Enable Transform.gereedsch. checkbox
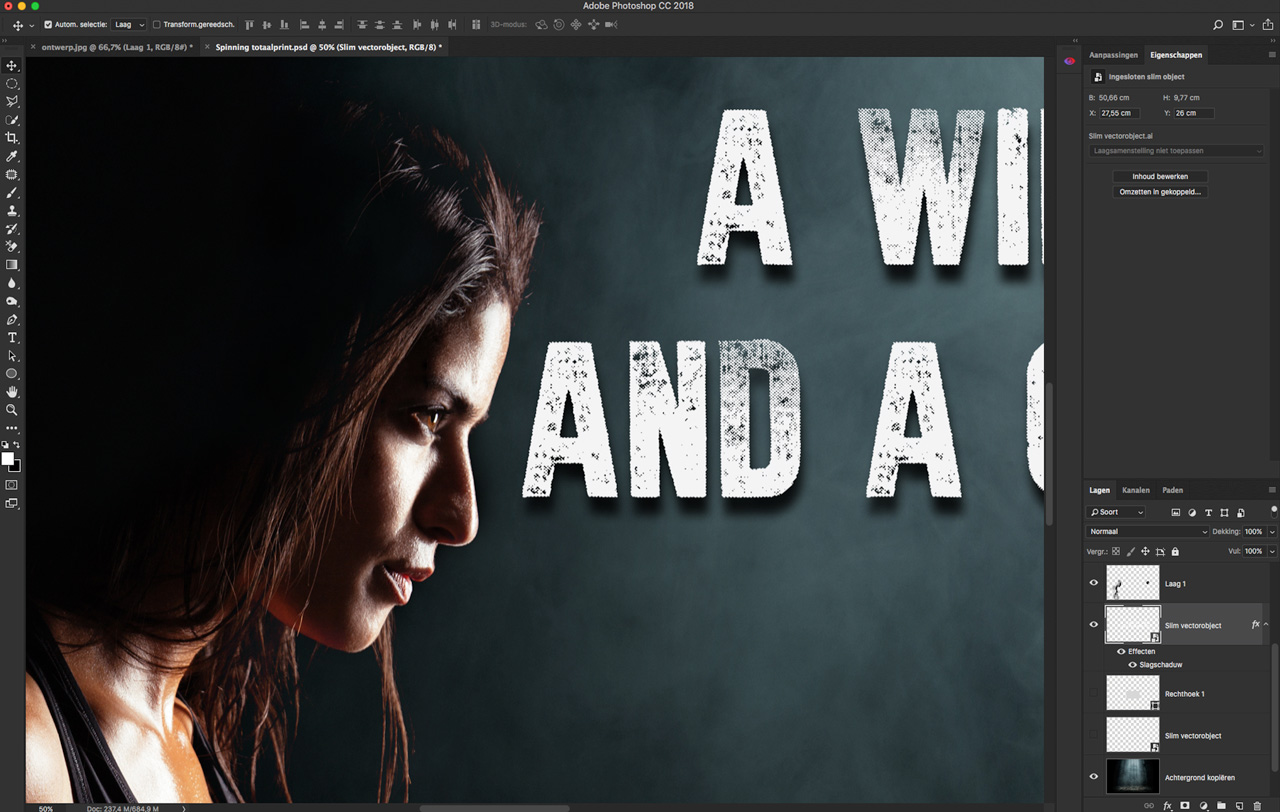The height and width of the screenshot is (812, 1280). (x=156, y=25)
